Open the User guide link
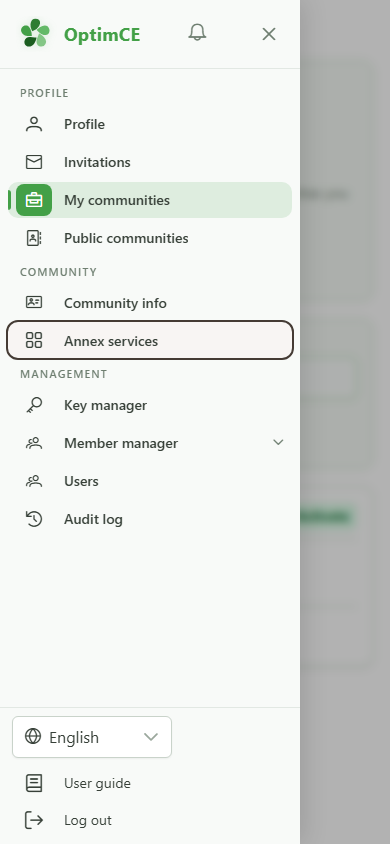Screen dimensions: 390x844 coord(150,783)
